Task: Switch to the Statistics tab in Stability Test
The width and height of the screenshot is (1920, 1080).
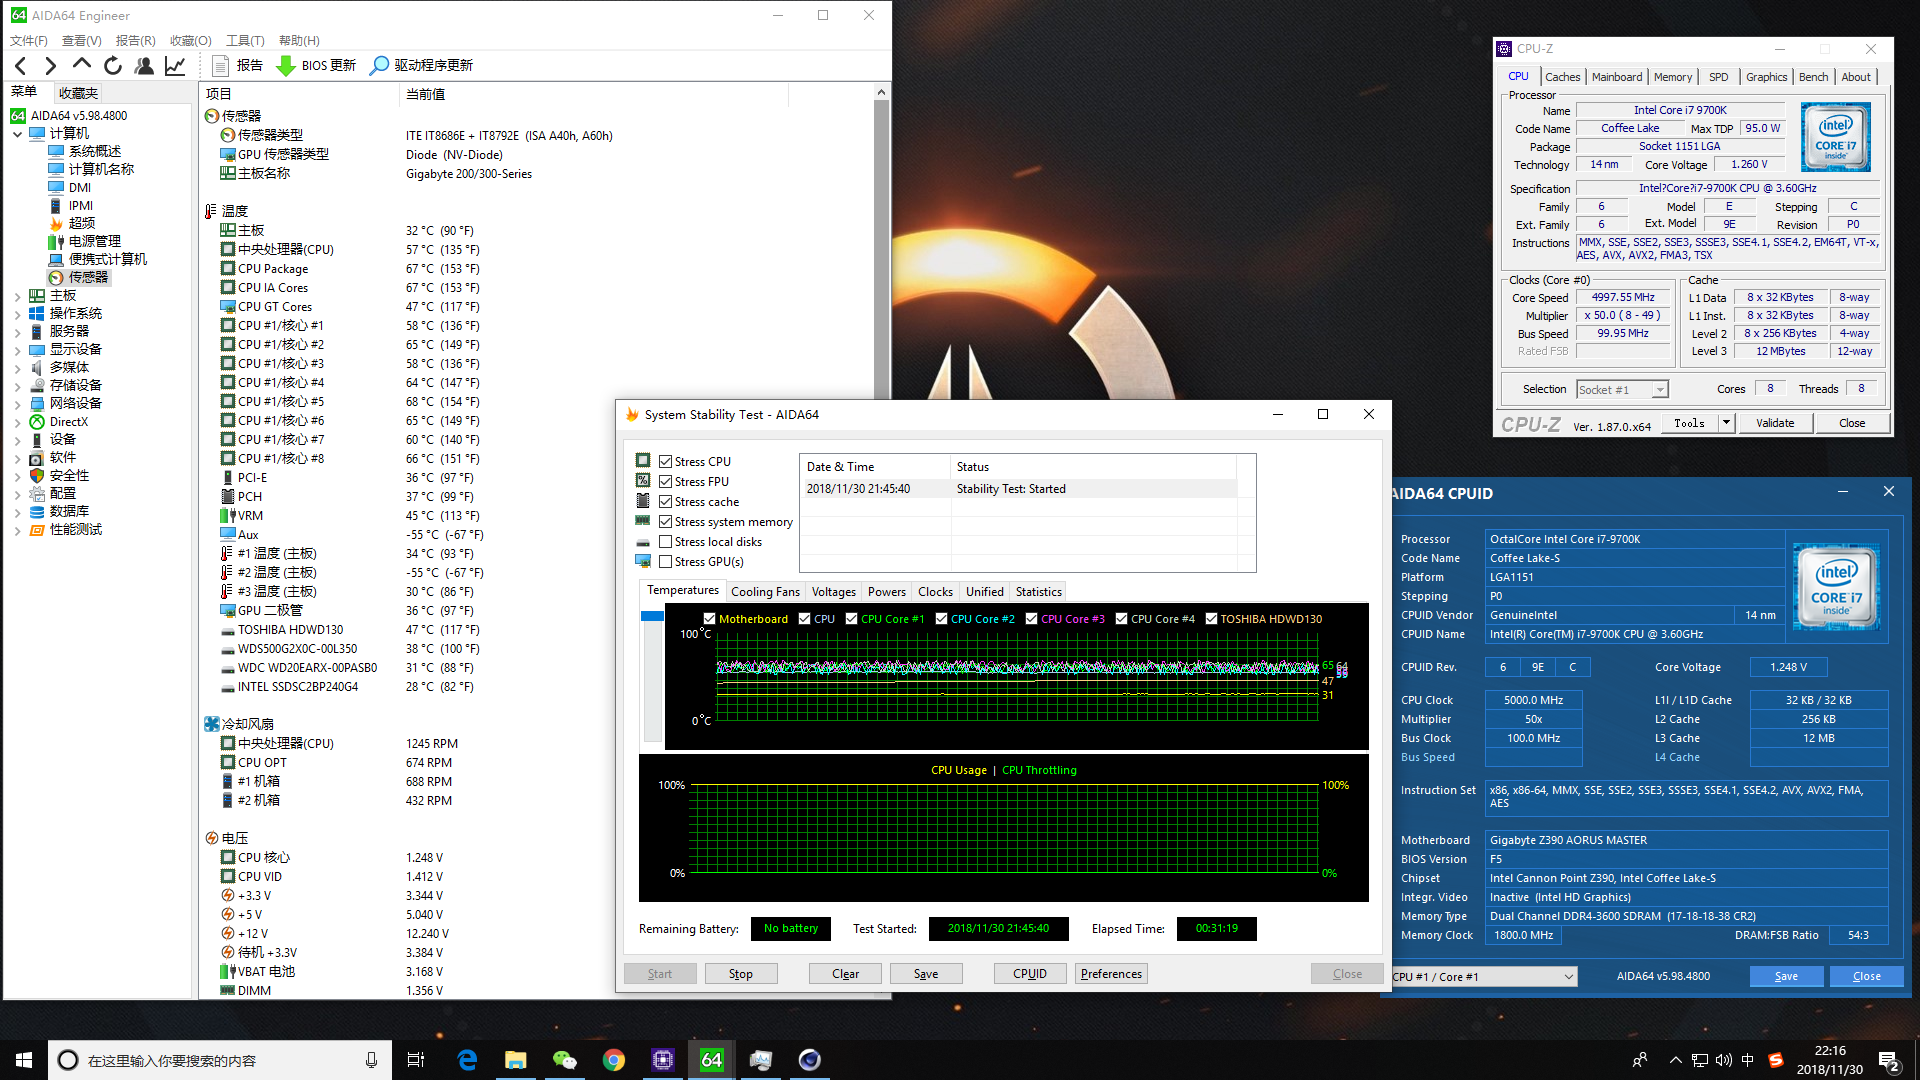Action: point(1038,591)
